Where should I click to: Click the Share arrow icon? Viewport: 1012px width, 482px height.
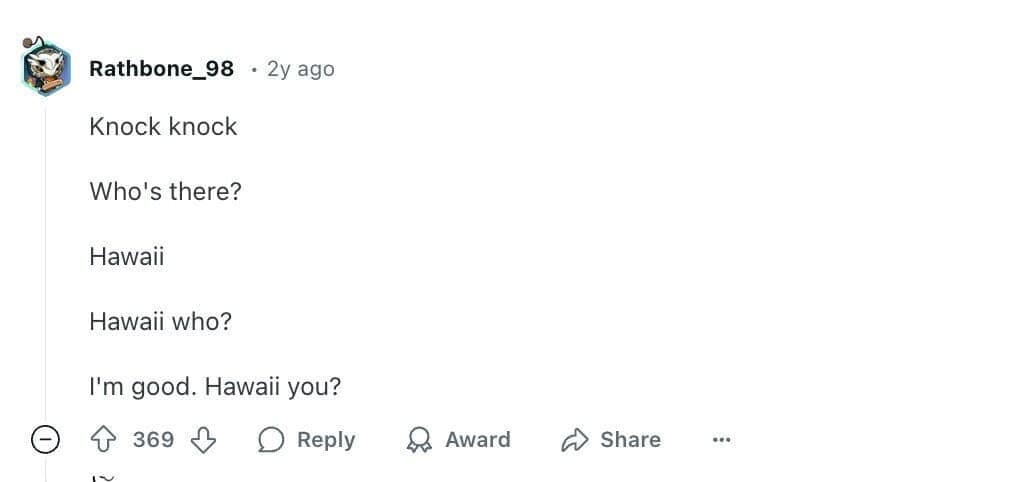pos(575,440)
